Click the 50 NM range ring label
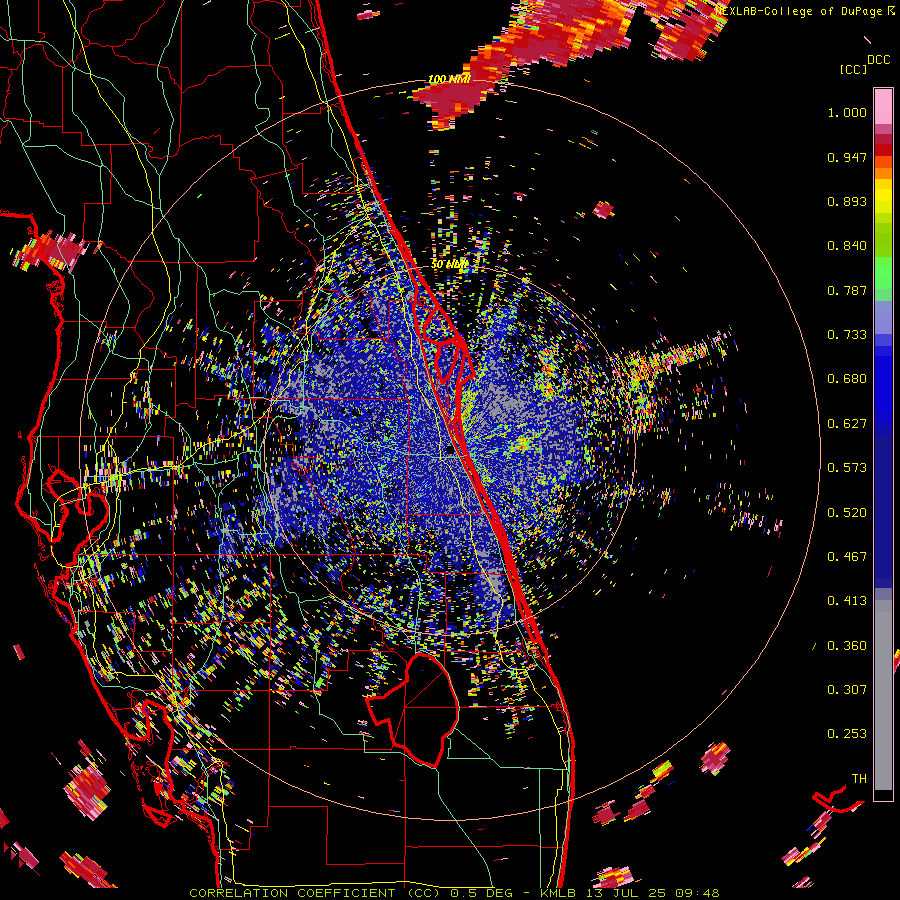Image resolution: width=900 pixels, height=900 pixels. tap(449, 265)
